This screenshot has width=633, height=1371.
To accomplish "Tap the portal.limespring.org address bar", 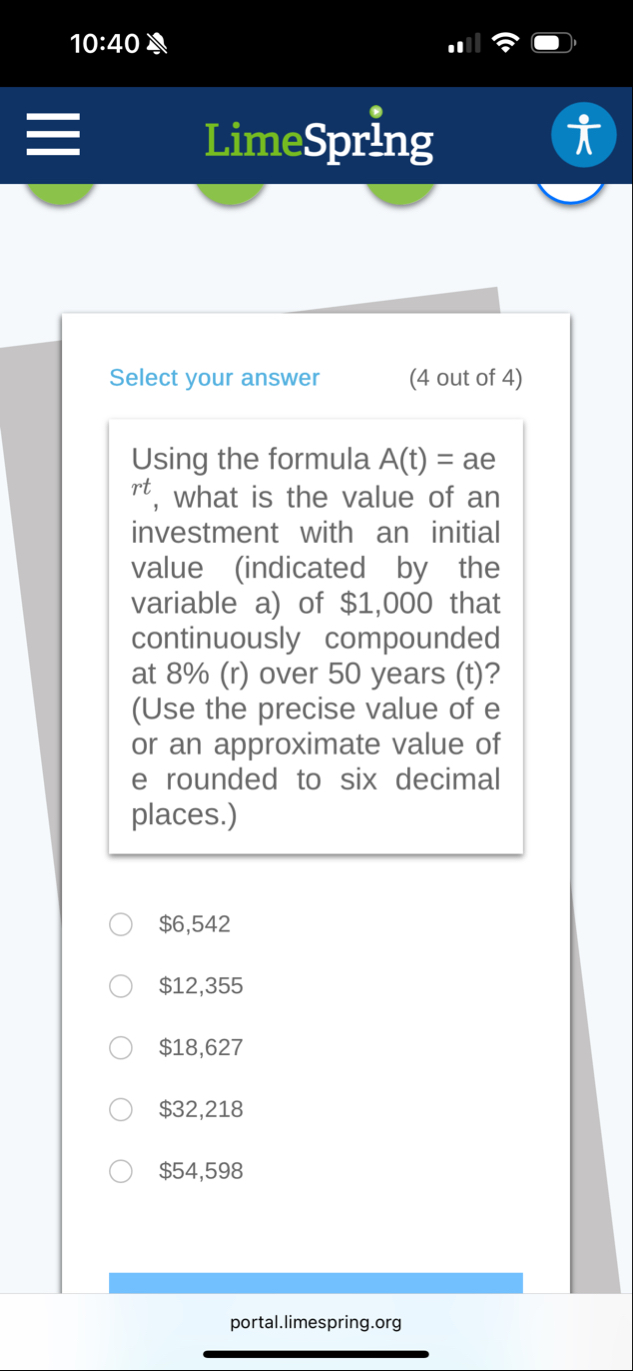I will [316, 1322].
